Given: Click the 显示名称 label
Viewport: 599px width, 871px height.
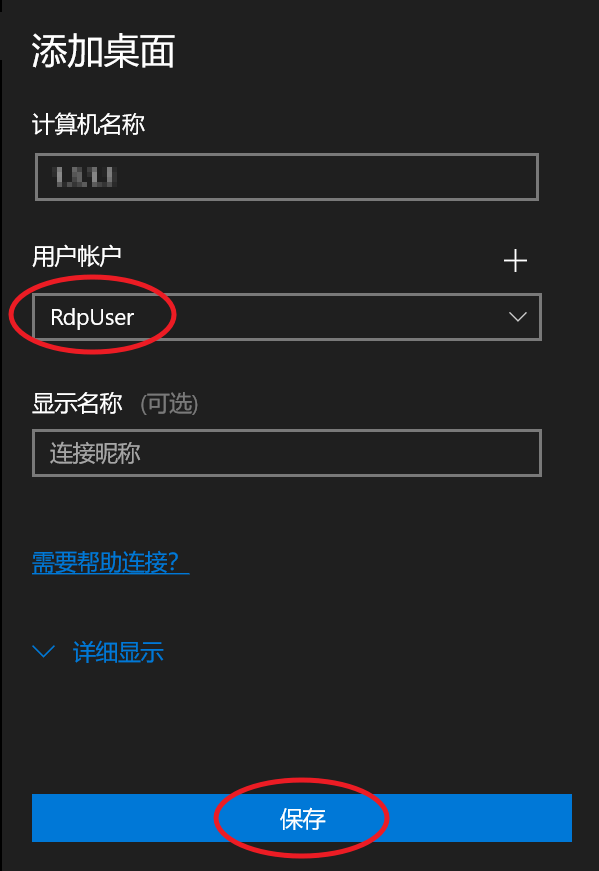Looking at the screenshot, I should point(77,403).
